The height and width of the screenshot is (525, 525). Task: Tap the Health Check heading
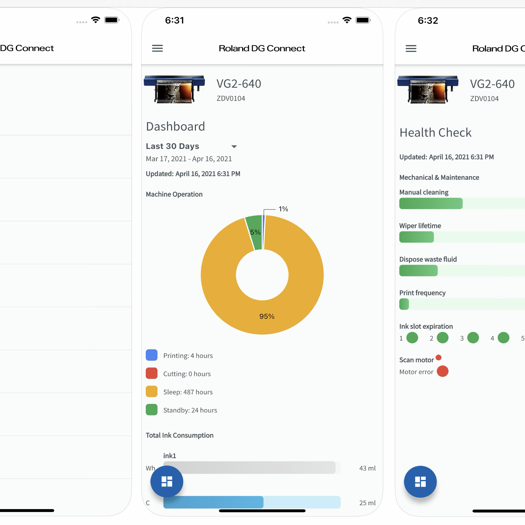coord(435,133)
